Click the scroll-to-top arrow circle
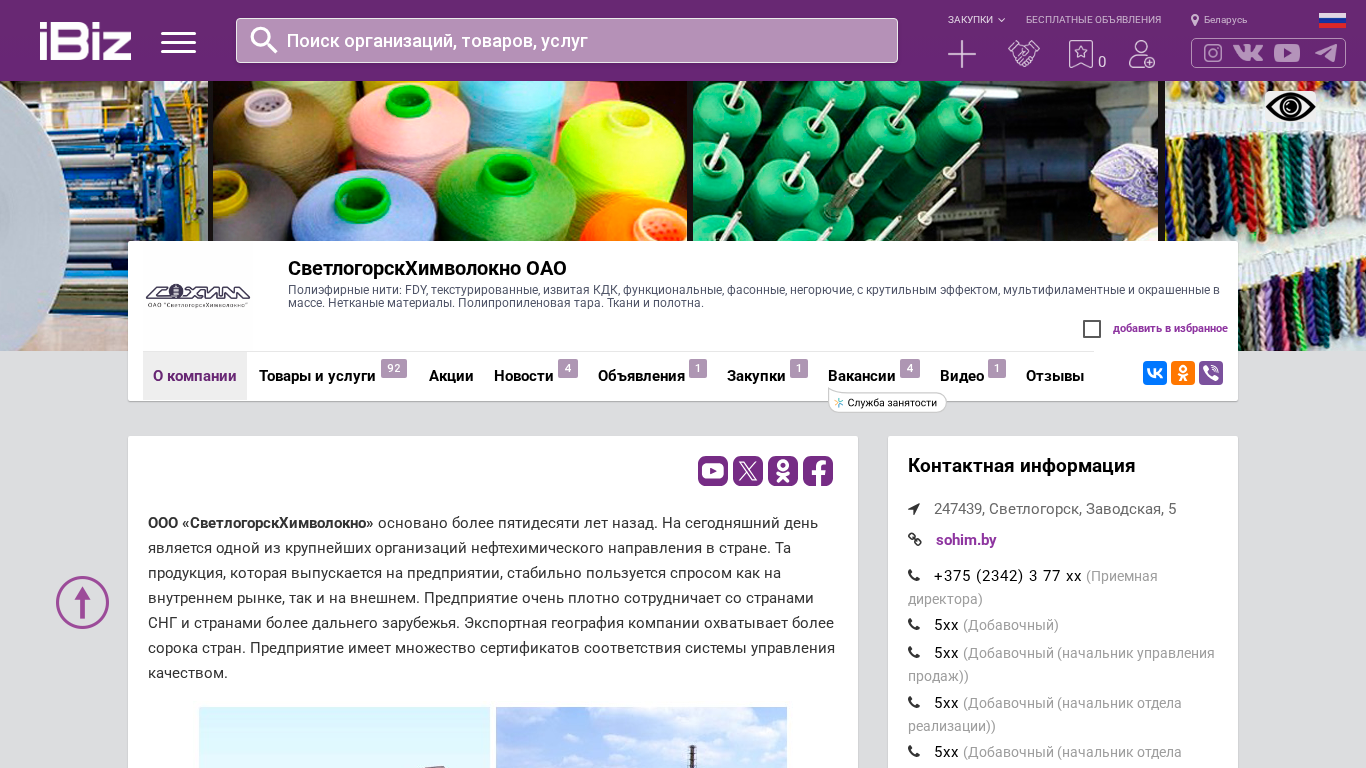 click(x=82, y=602)
